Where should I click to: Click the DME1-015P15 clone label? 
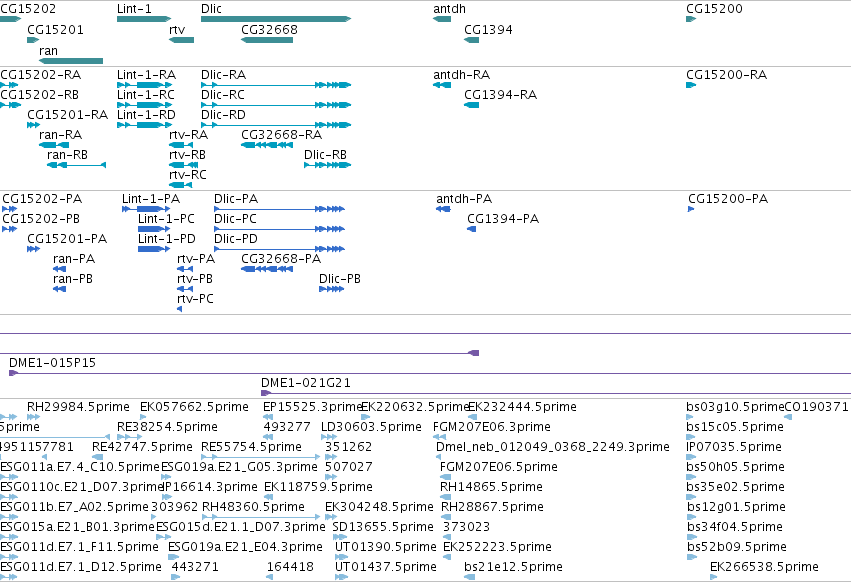[x=53, y=363]
